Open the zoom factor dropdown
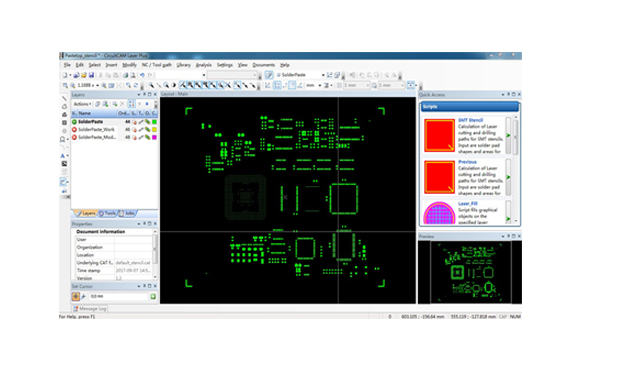640x370 pixels. click(97, 85)
